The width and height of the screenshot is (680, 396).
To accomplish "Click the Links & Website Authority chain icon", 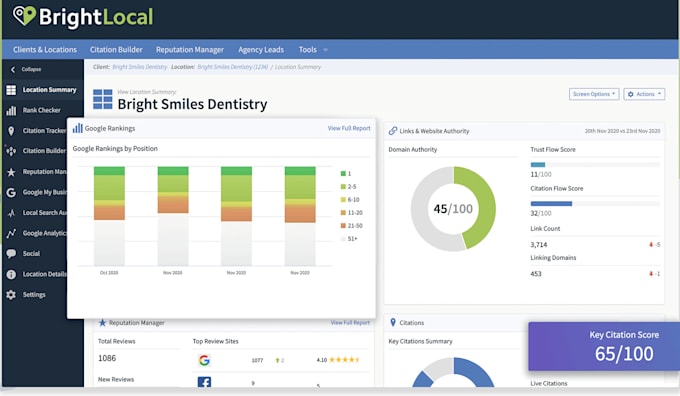I will [x=393, y=131].
